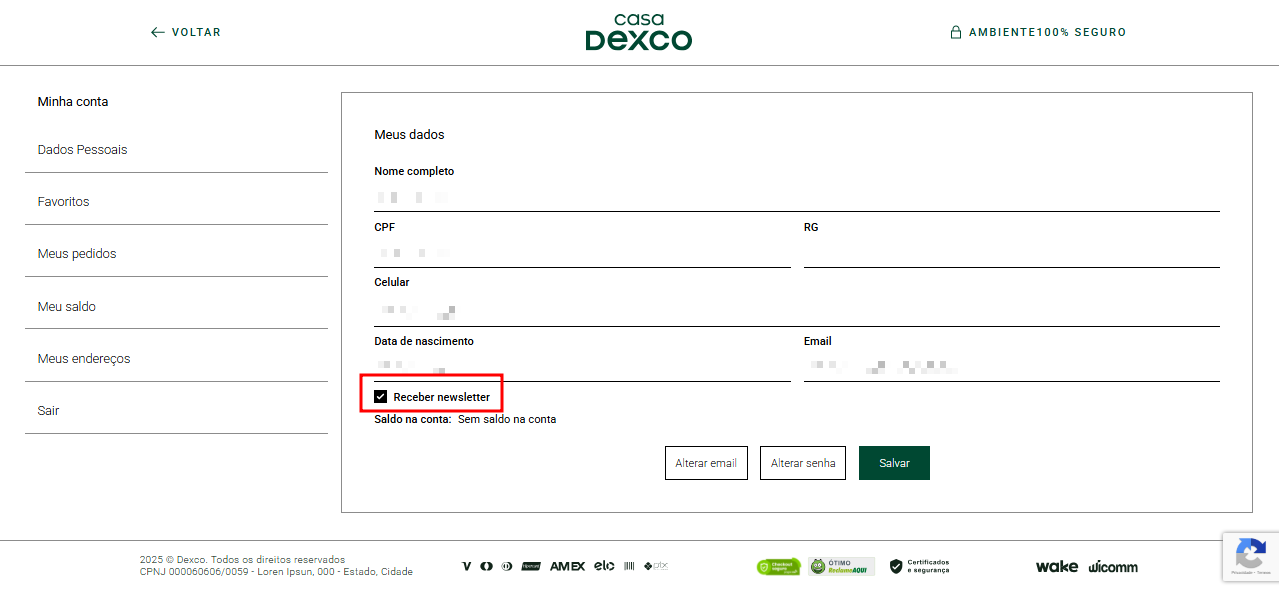Click the ReclameAQUI ÓTIMO seal
Image resolution: width=1279 pixels, height=591 pixels.
coord(843,566)
